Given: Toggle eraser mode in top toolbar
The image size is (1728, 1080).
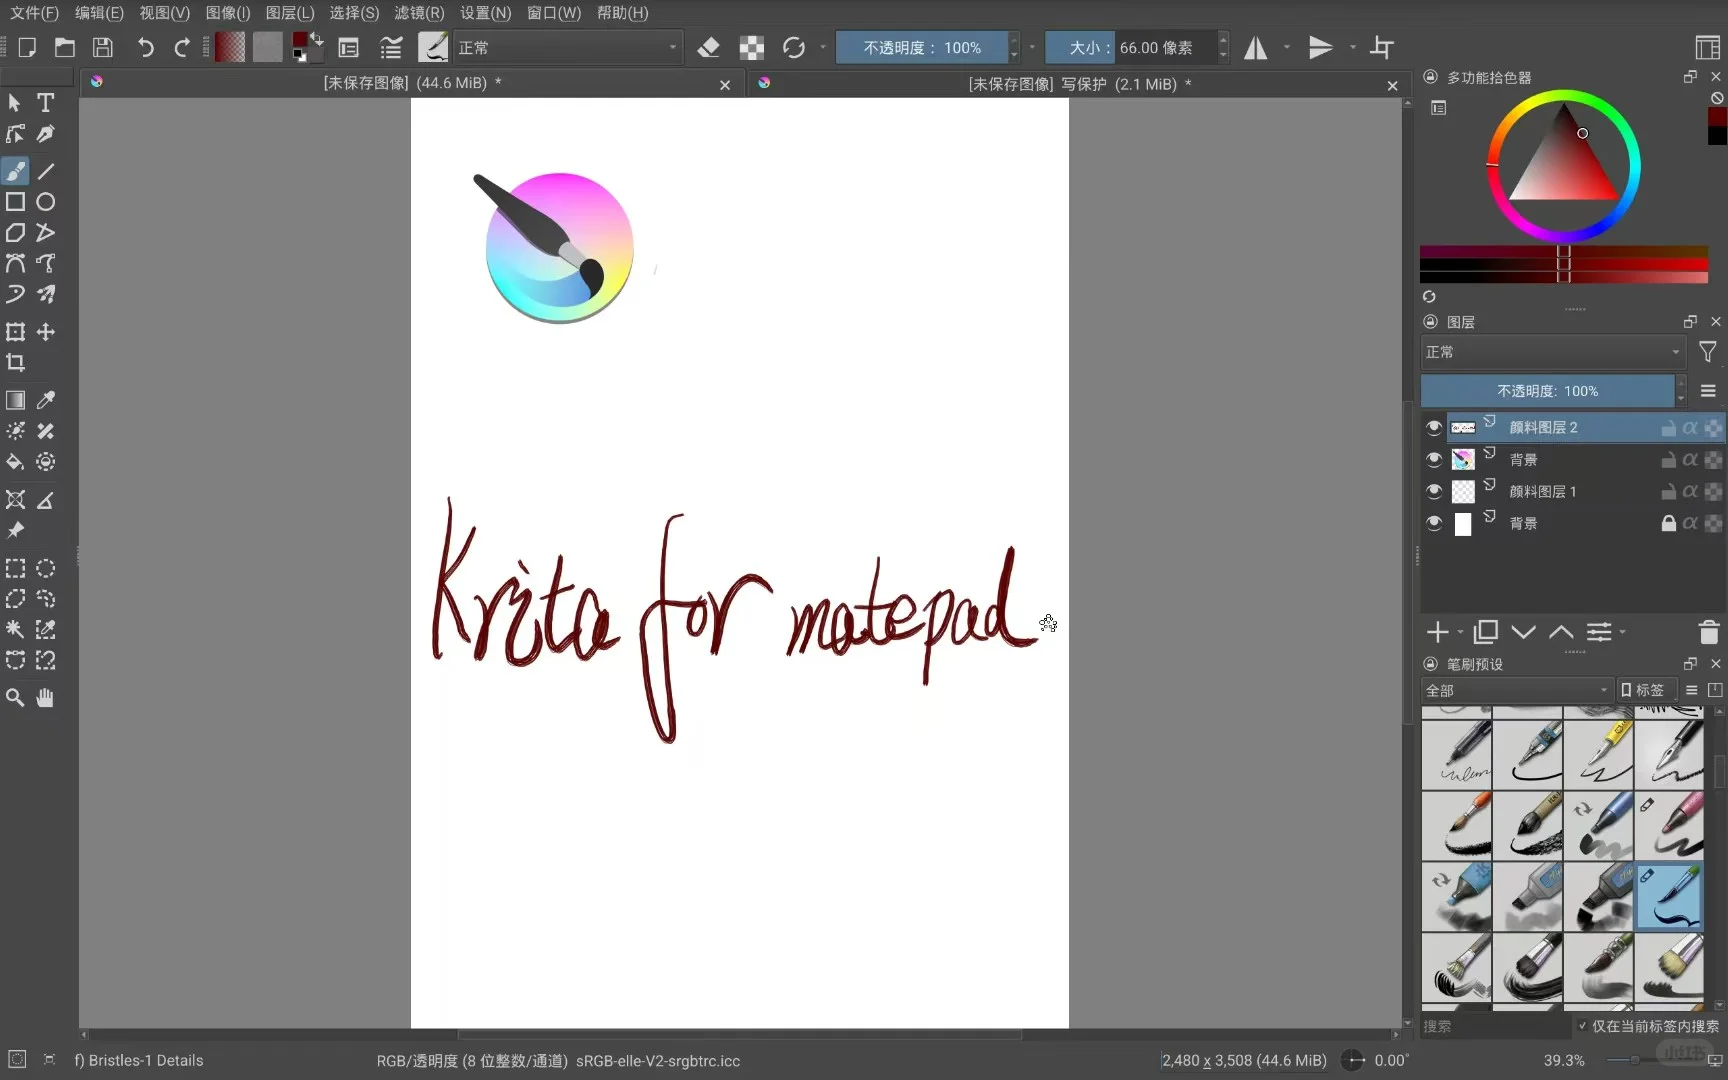Looking at the screenshot, I should tap(708, 48).
